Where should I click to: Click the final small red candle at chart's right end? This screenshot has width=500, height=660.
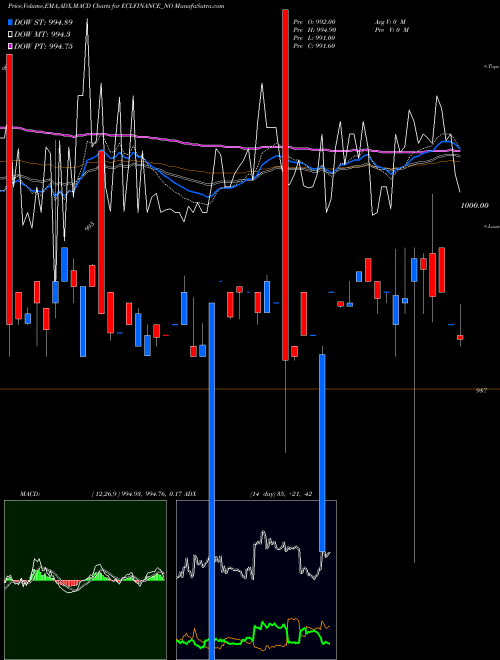click(x=460, y=337)
